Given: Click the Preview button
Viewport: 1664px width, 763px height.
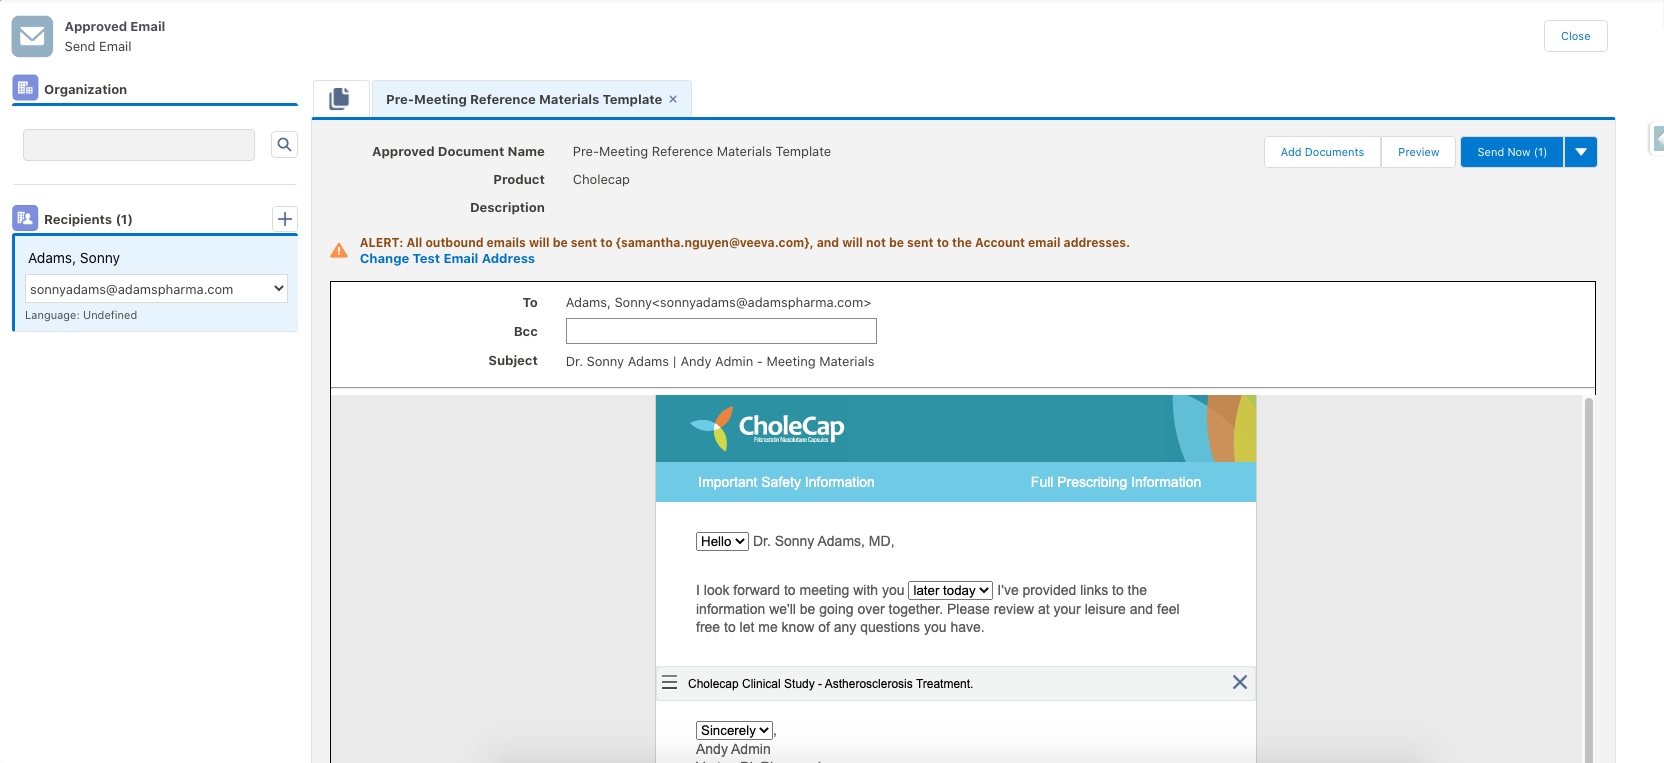Looking at the screenshot, I should pos(1418,152).
